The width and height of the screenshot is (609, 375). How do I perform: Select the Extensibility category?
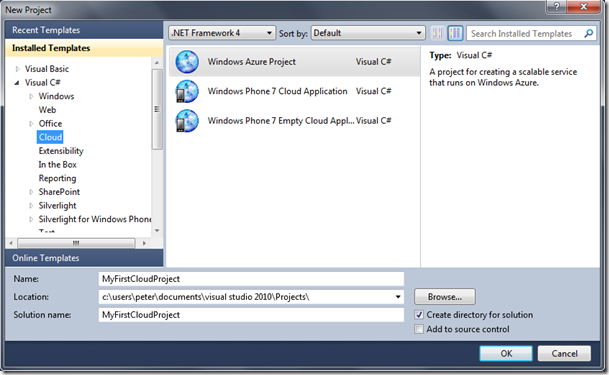(61, 151)
